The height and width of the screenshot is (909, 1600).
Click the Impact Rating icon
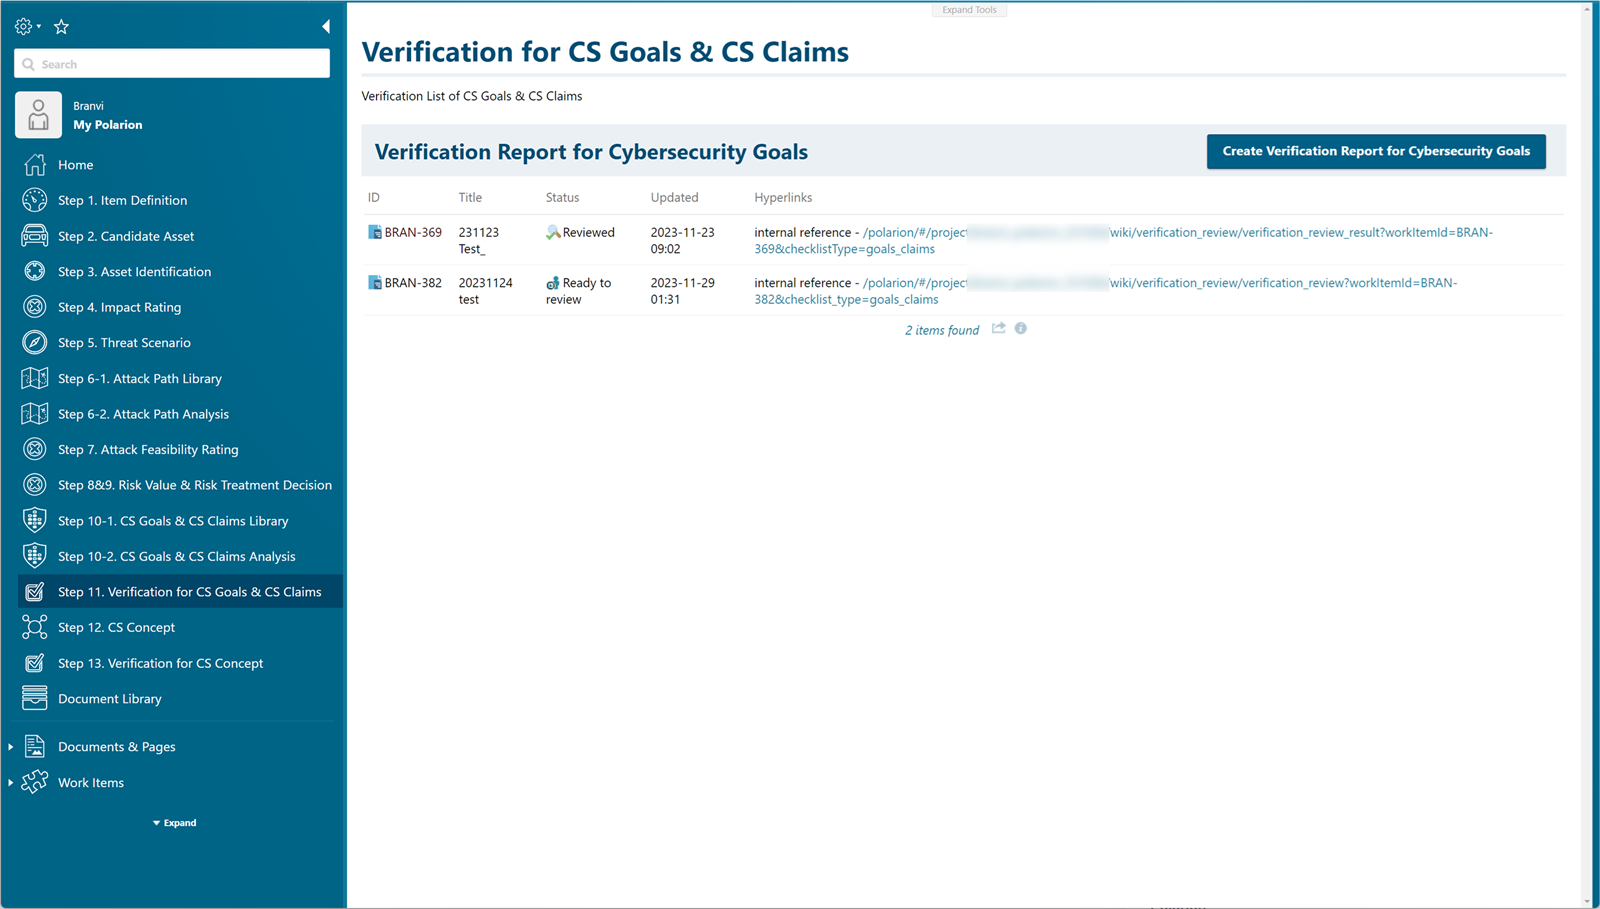[x=35, y=307]
